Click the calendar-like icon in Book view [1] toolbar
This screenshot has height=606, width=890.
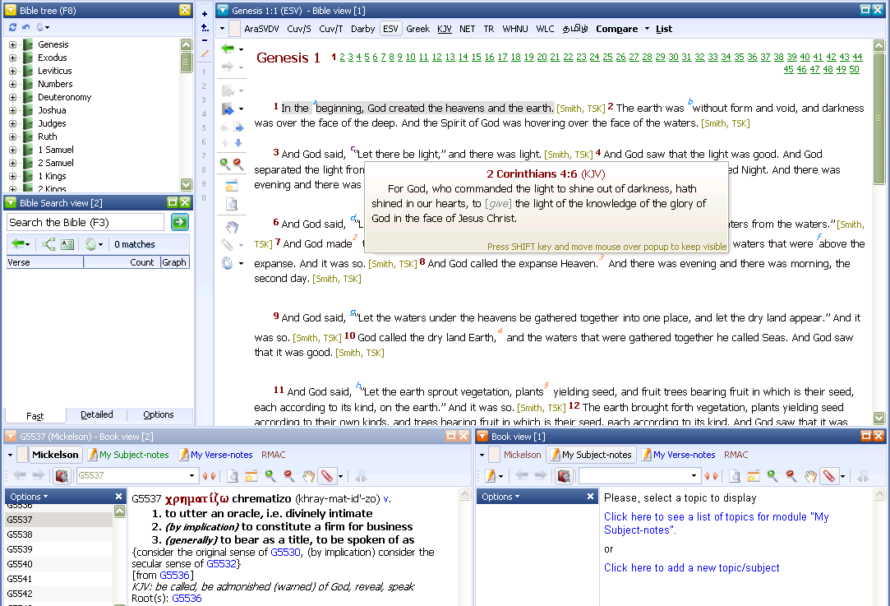[753, 476]
